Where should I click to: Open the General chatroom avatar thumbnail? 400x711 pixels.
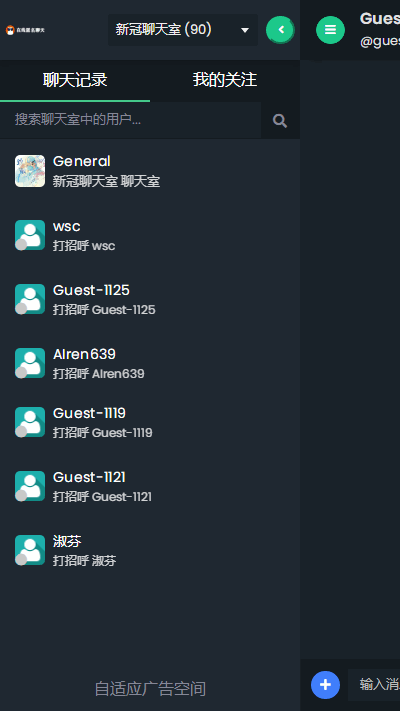[30, 171]
